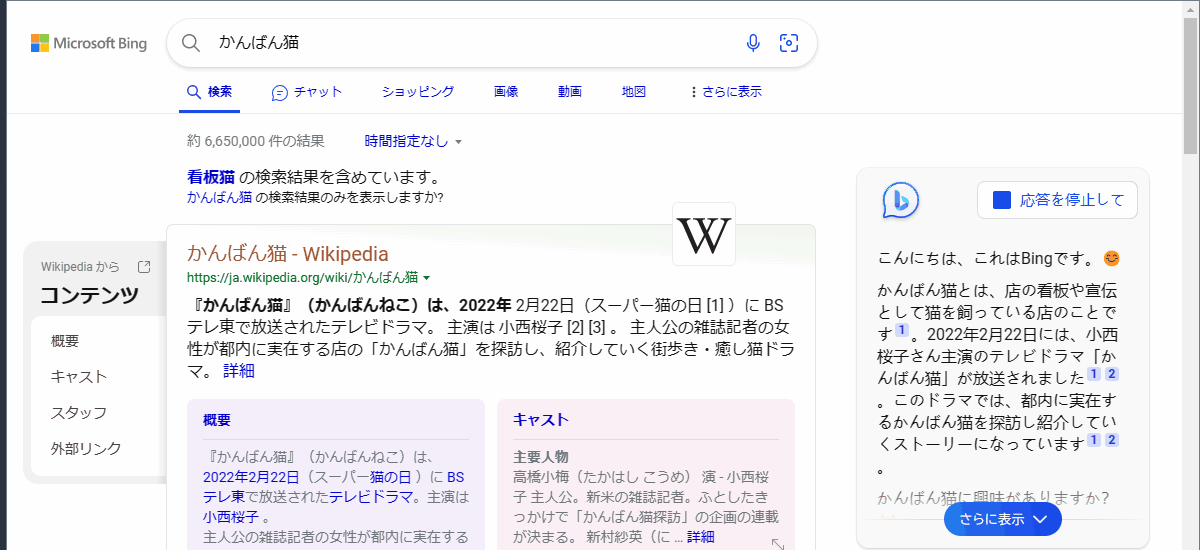Click さらに表示 button in chat panel
Viewport: 1200px width, 550px height.
(x=1003, y=519)
